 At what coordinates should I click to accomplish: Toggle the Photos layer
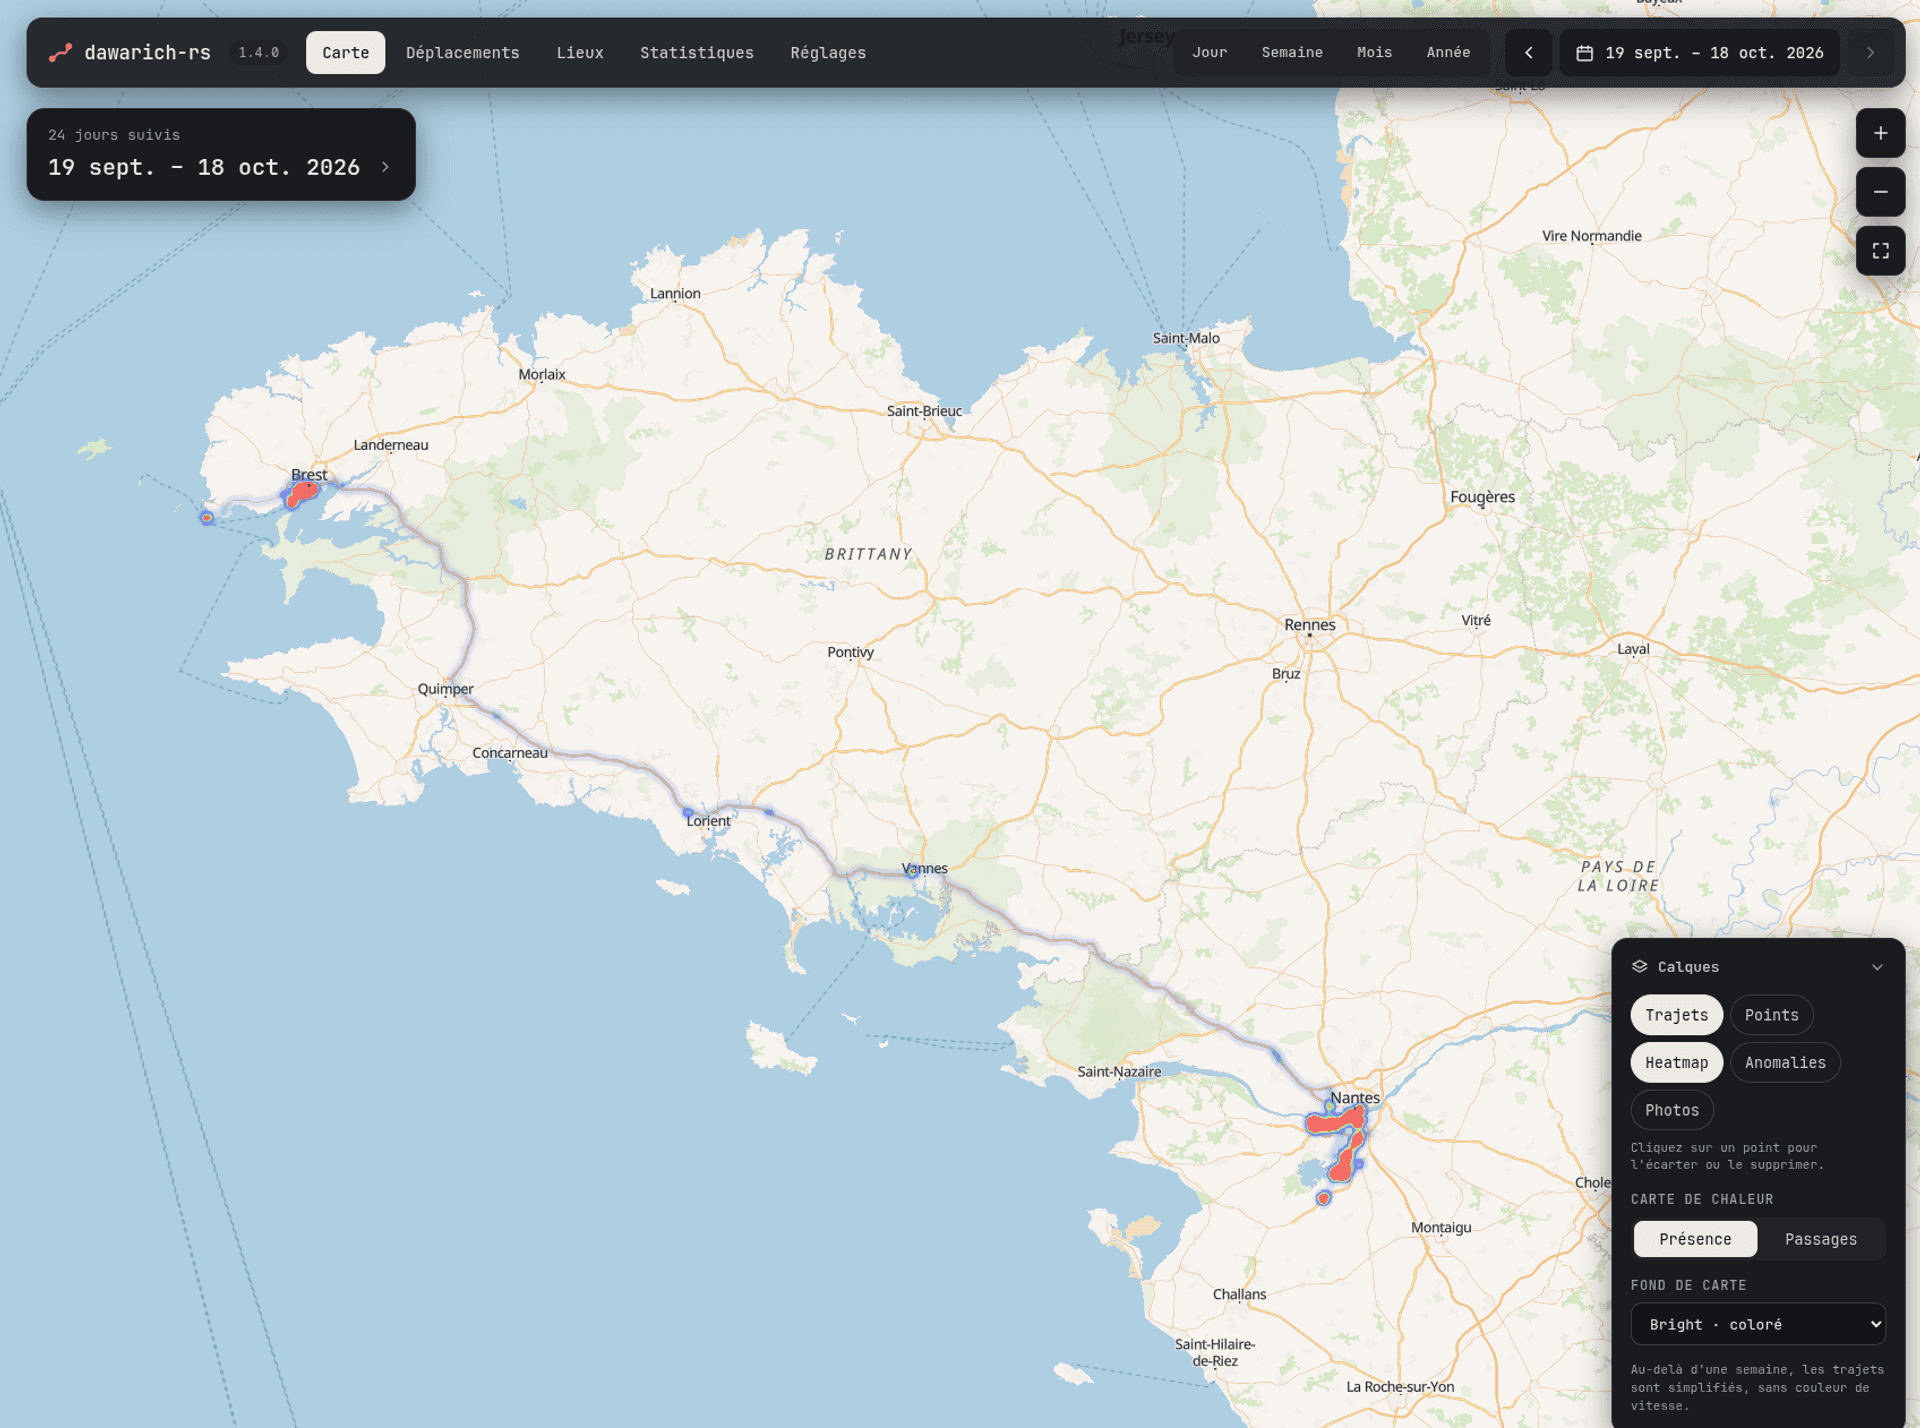coord(1671,1110)
